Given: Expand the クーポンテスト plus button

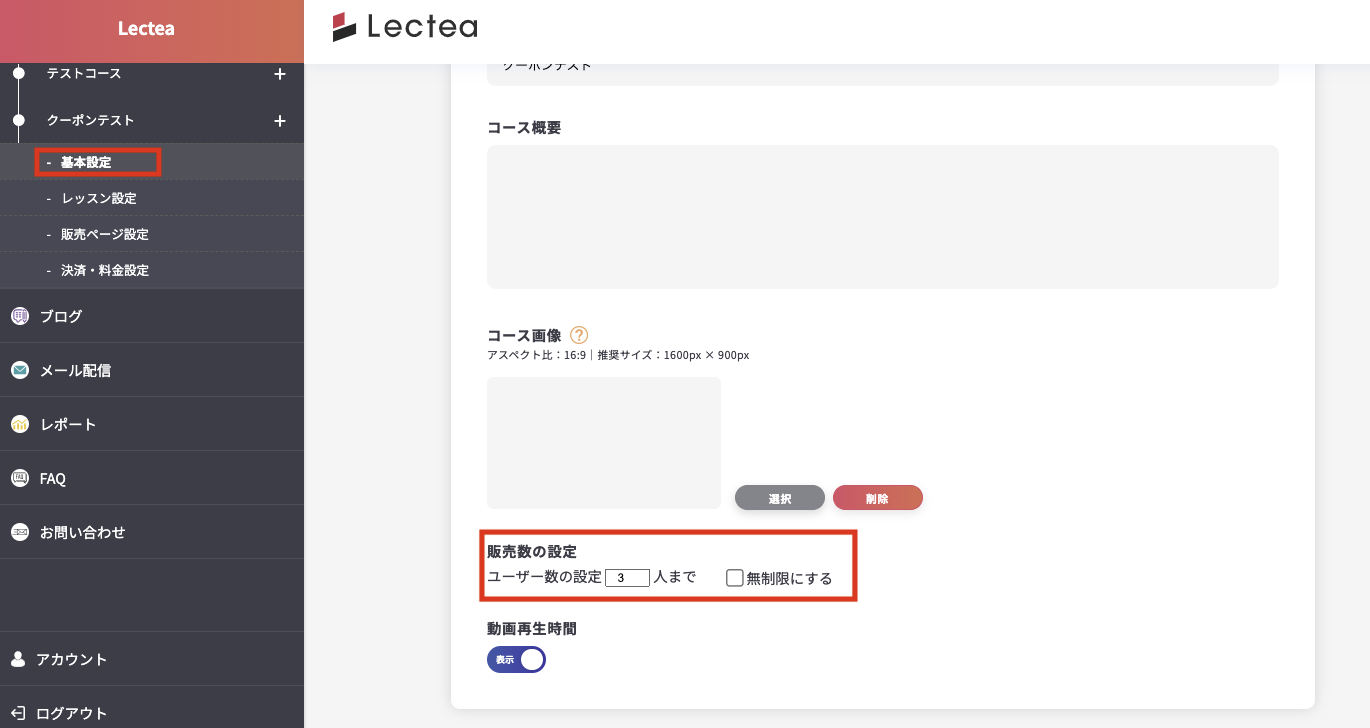Looking at the screenshot, I should pos(280,121).
